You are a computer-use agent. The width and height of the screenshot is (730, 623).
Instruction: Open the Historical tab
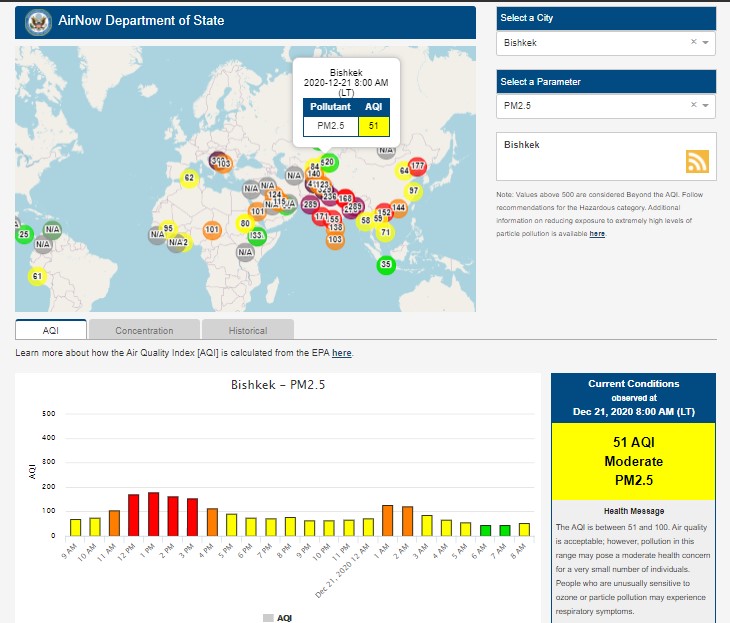point(248,330)
